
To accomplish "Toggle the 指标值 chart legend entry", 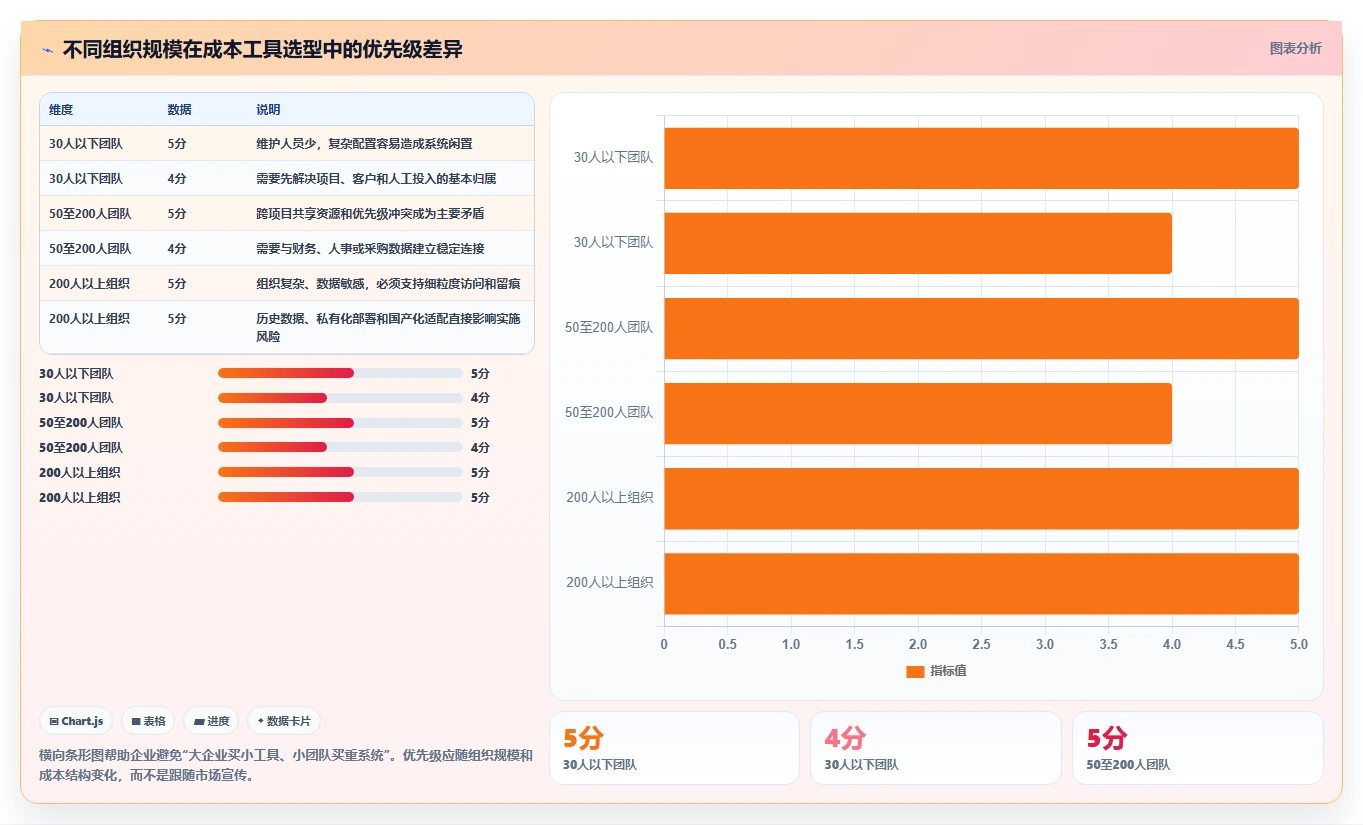I will click(x=936, y=671).
